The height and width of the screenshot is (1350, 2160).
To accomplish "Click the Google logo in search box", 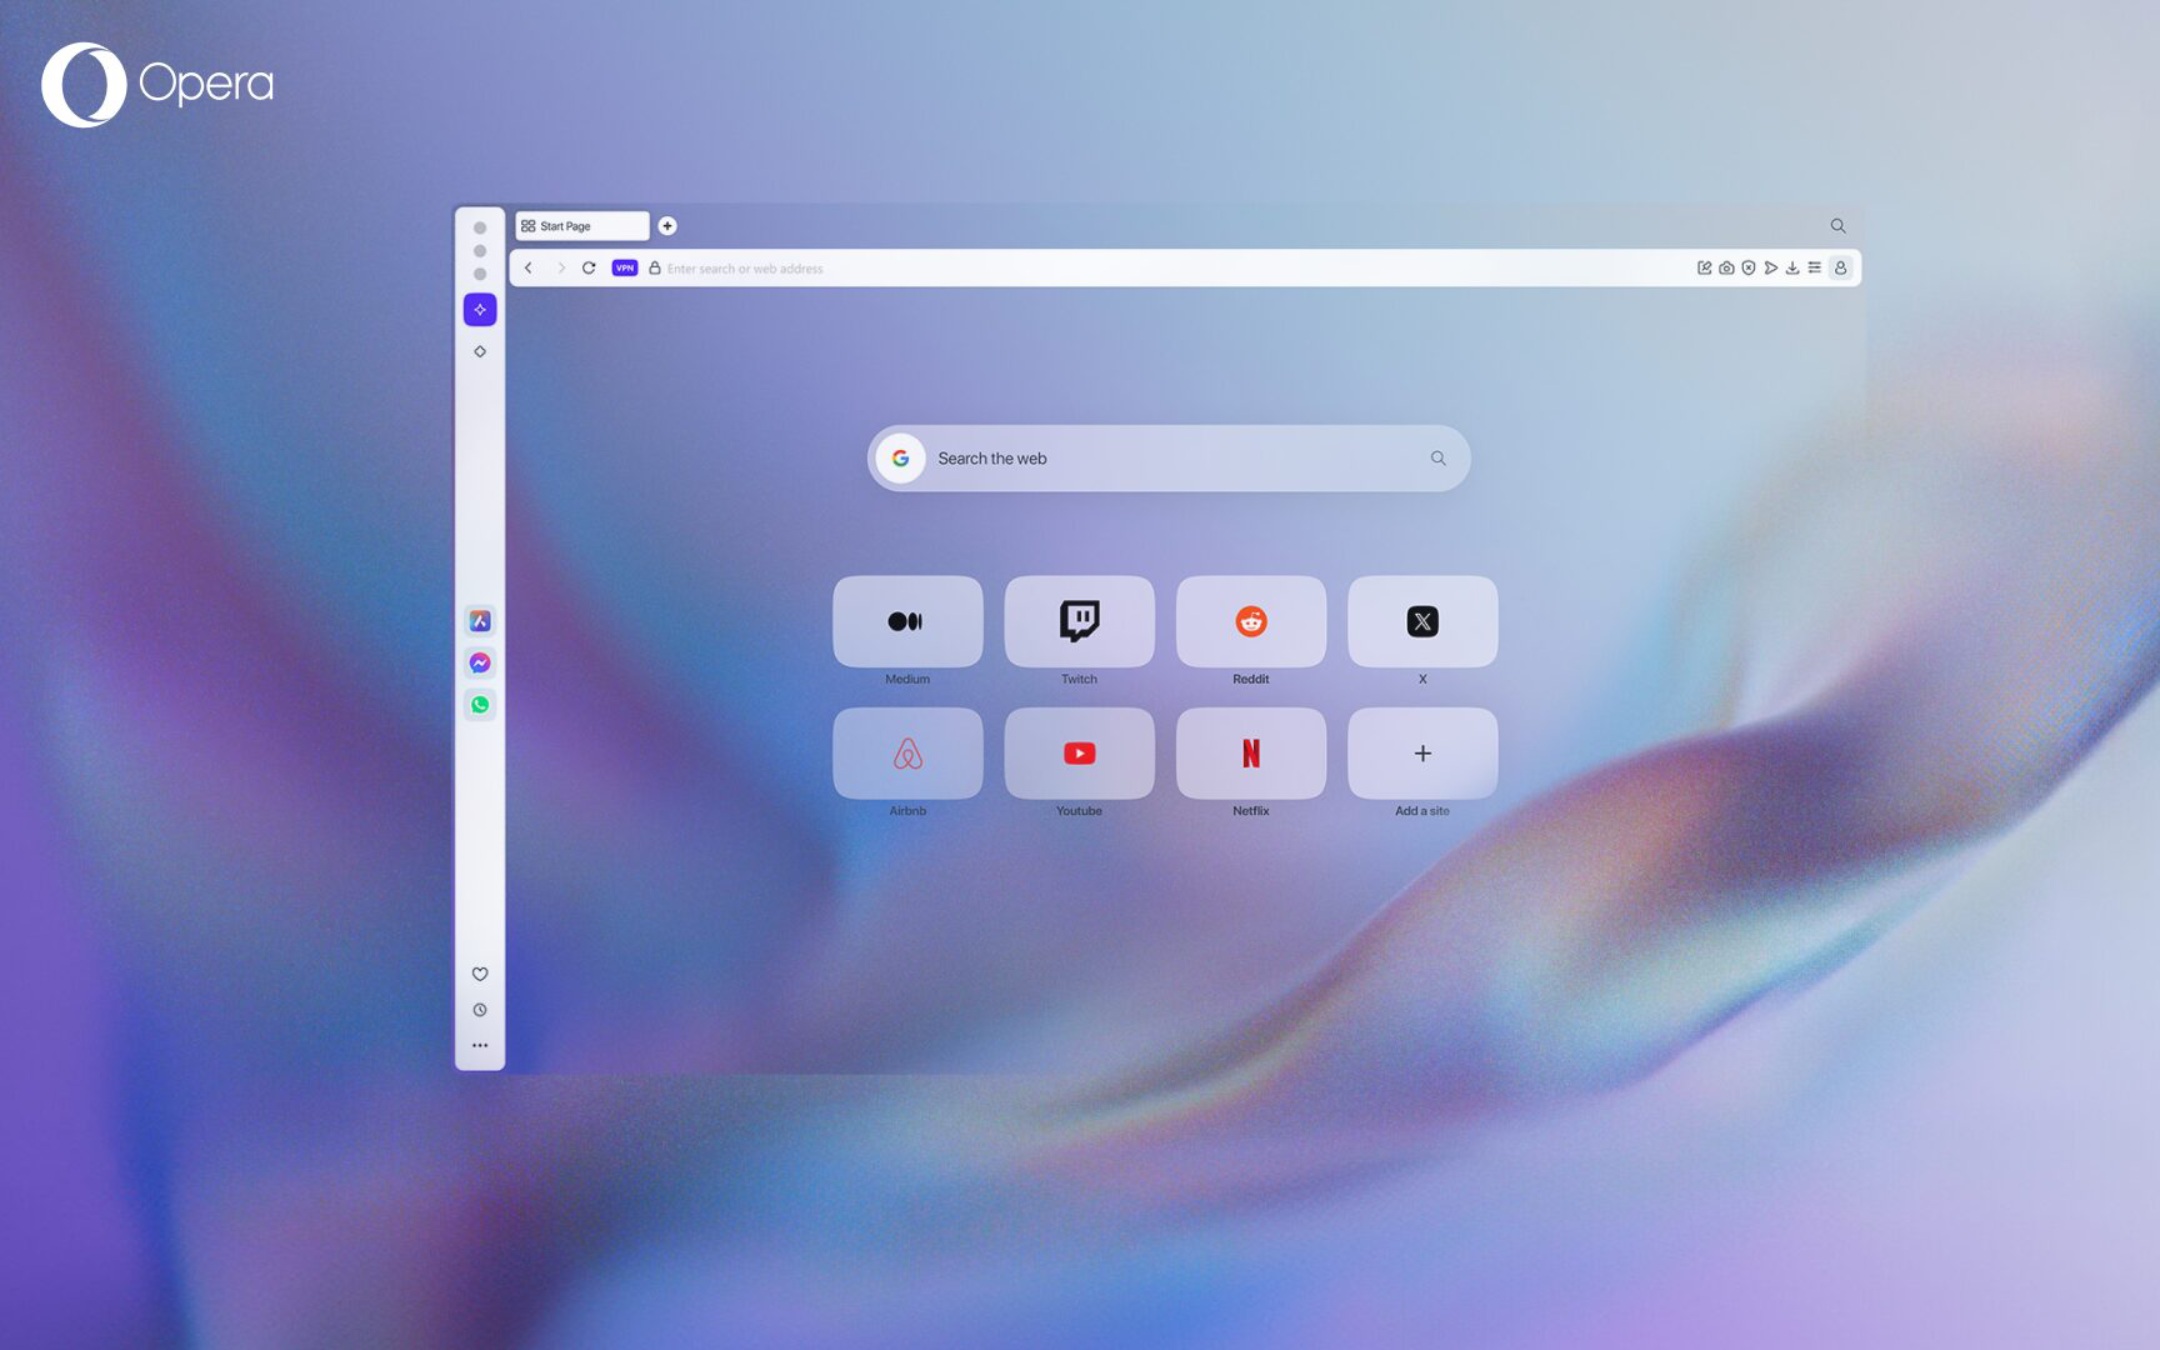I will (901, 458).
